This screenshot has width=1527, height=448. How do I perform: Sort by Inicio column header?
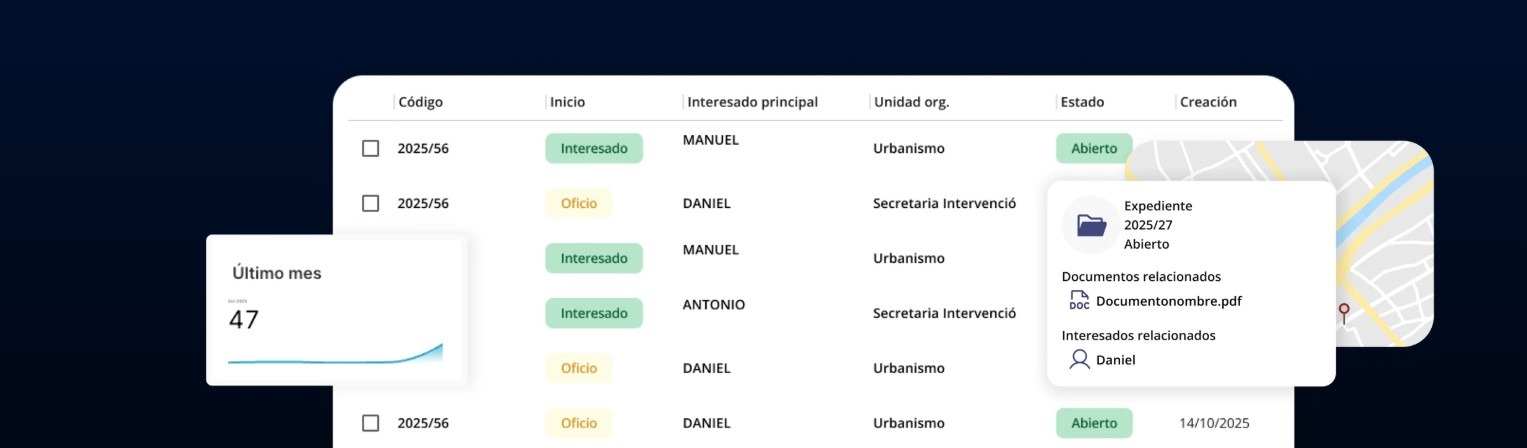(x=567, y=102)
